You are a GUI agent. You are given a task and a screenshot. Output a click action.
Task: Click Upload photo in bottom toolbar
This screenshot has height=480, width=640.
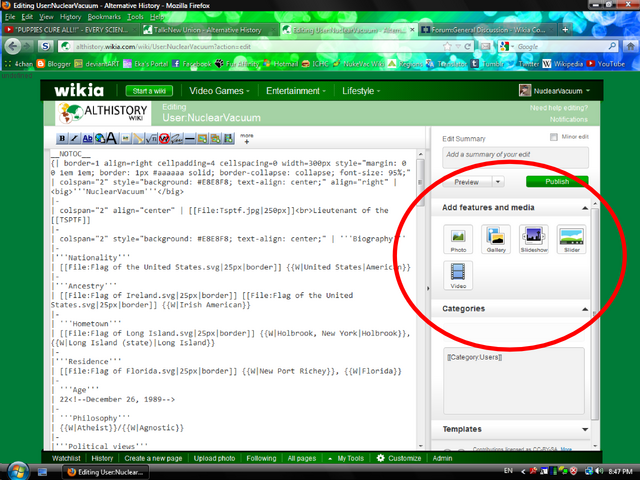(214, 458)
